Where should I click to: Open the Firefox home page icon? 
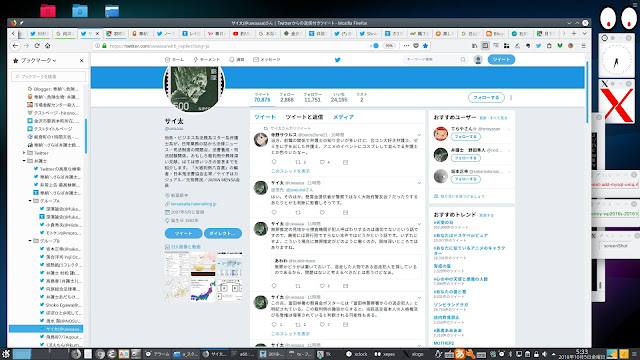click(x=48, y=46)
